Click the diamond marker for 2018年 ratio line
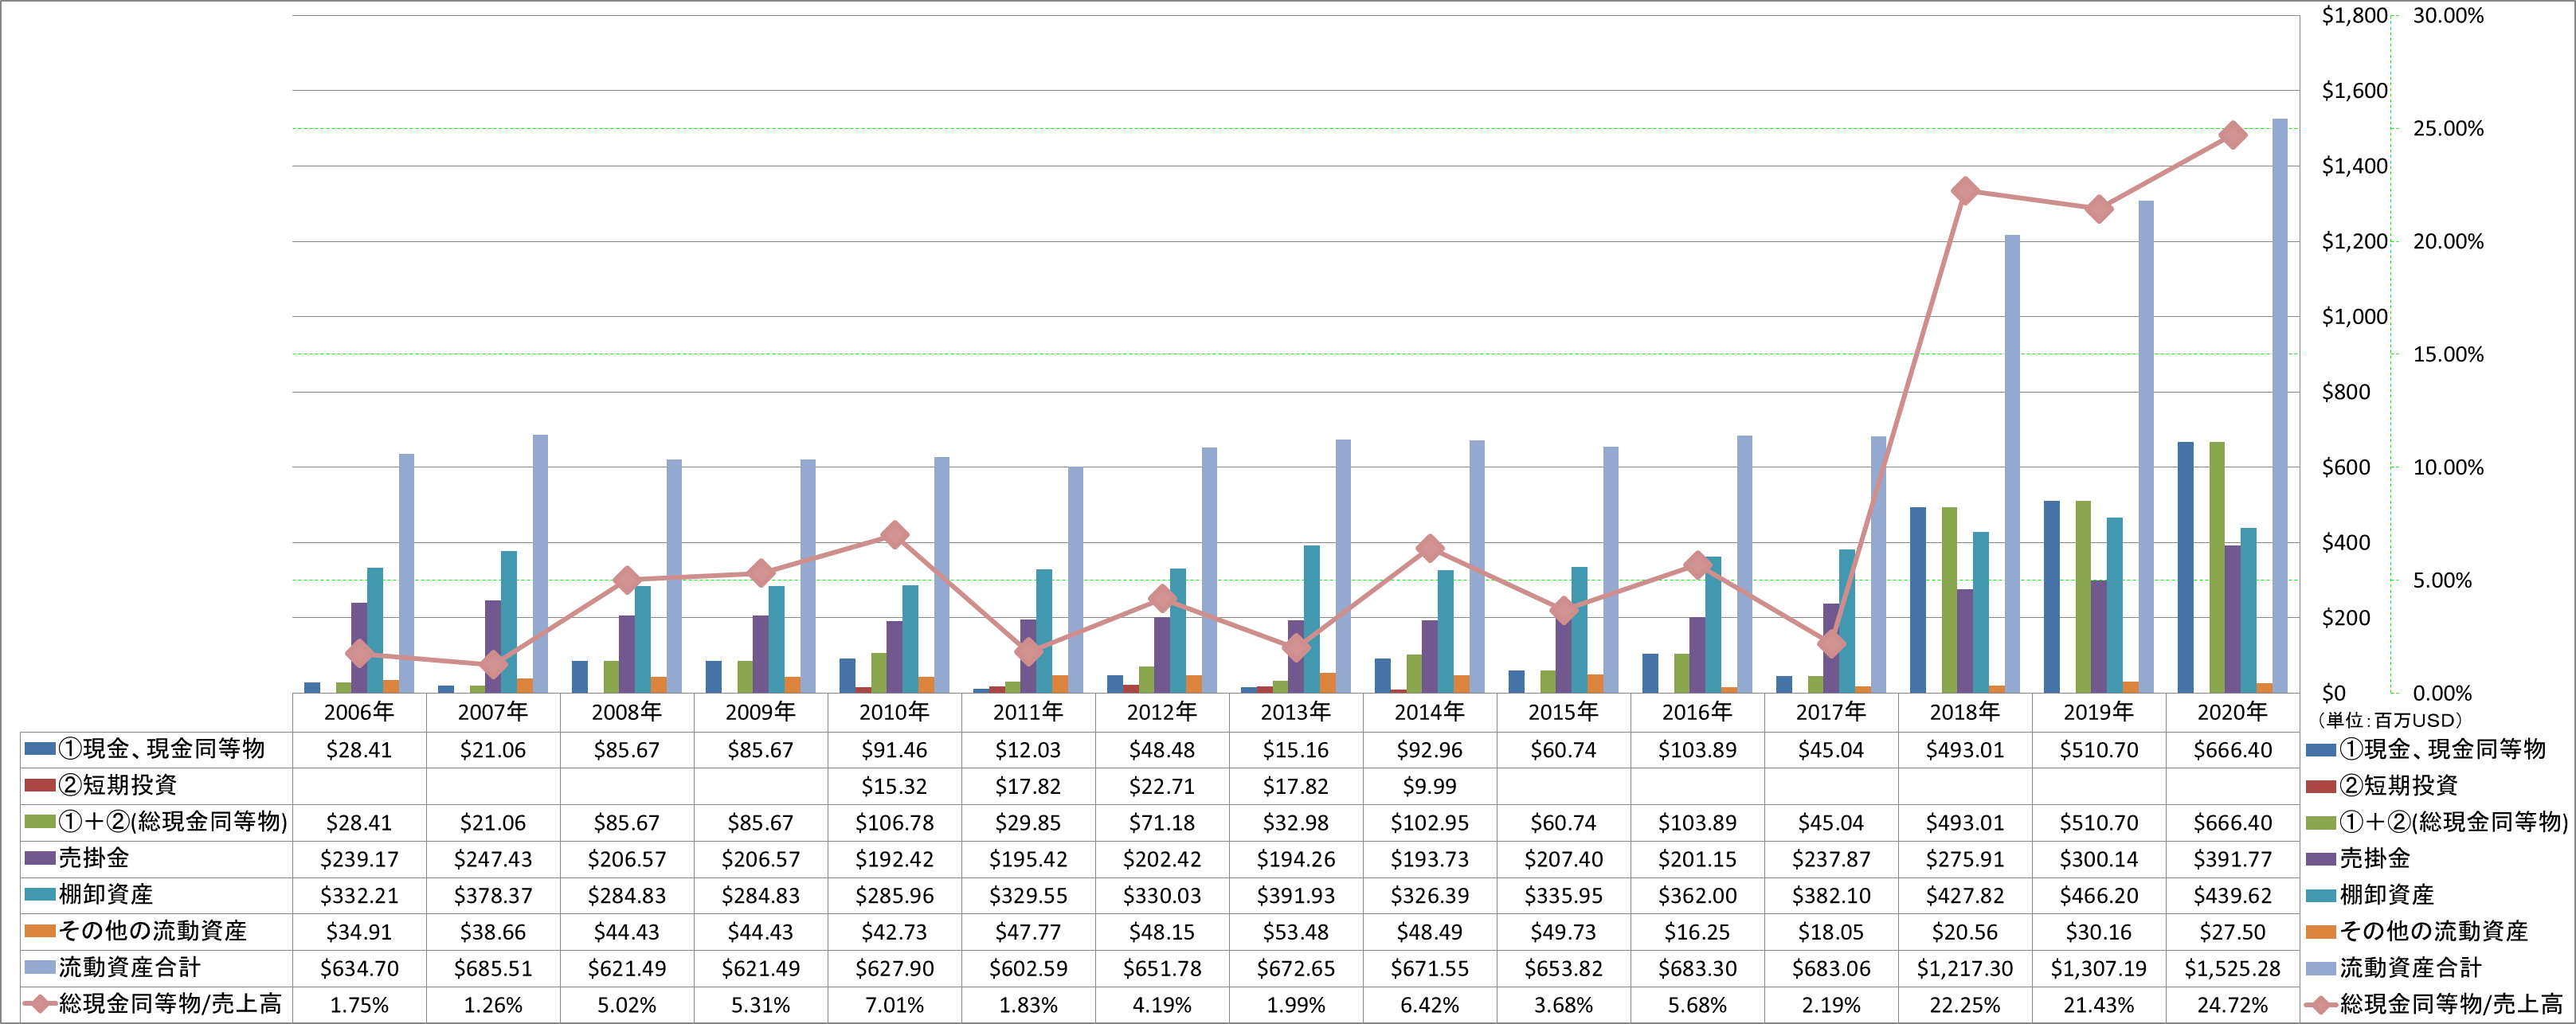Screen dimensions: 2576x1024 coord(1965,191)
